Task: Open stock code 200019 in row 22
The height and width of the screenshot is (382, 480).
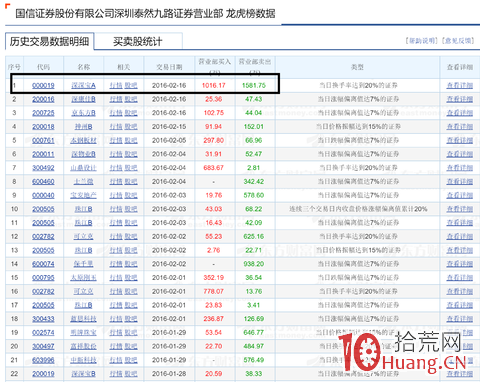Action: click(x=43, y=374)
